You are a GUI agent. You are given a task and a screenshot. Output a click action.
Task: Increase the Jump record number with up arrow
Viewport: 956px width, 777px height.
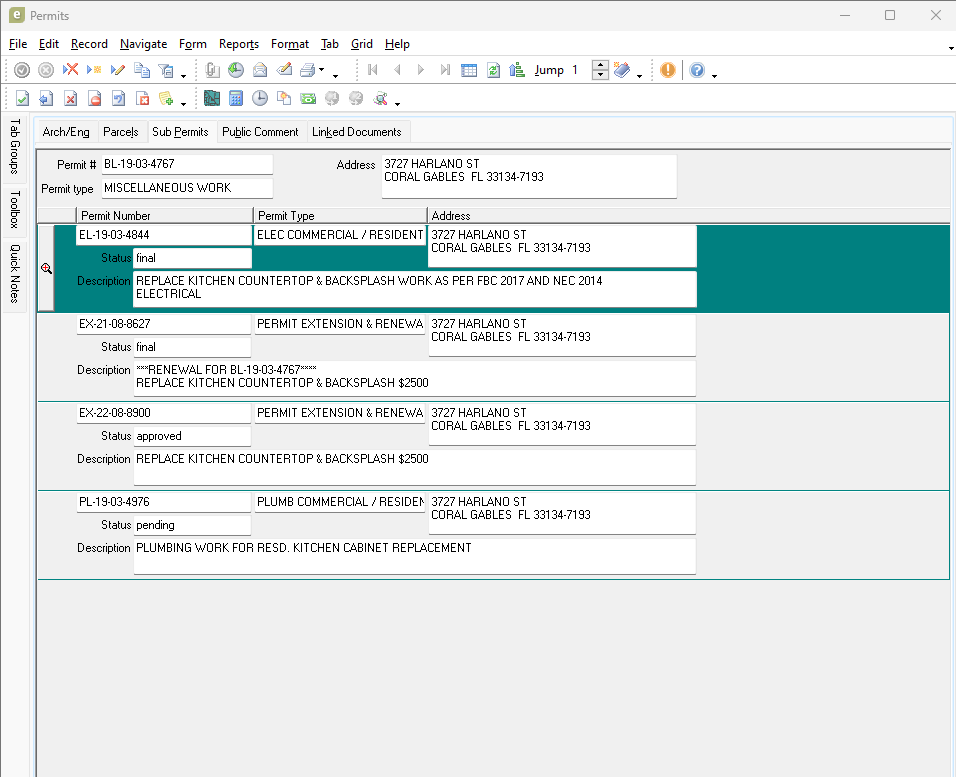(600, 65)
